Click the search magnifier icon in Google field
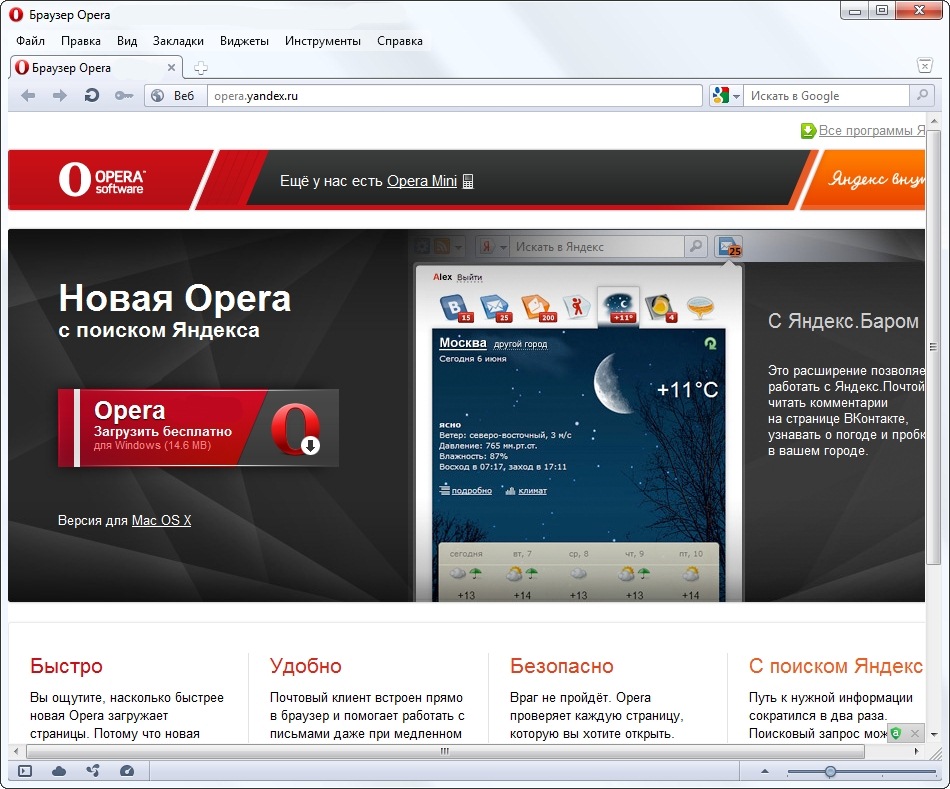This screenshot has height=789, width=950. point(923,96)
